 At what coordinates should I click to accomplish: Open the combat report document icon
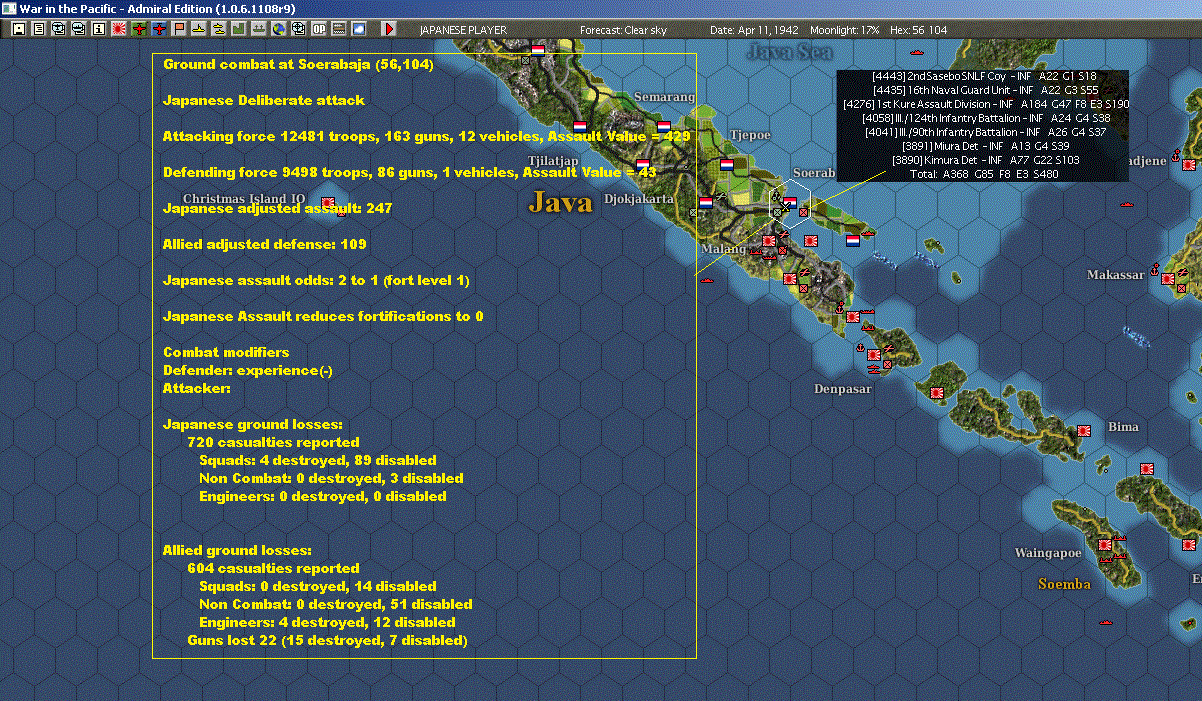click(x=39, y=29)
